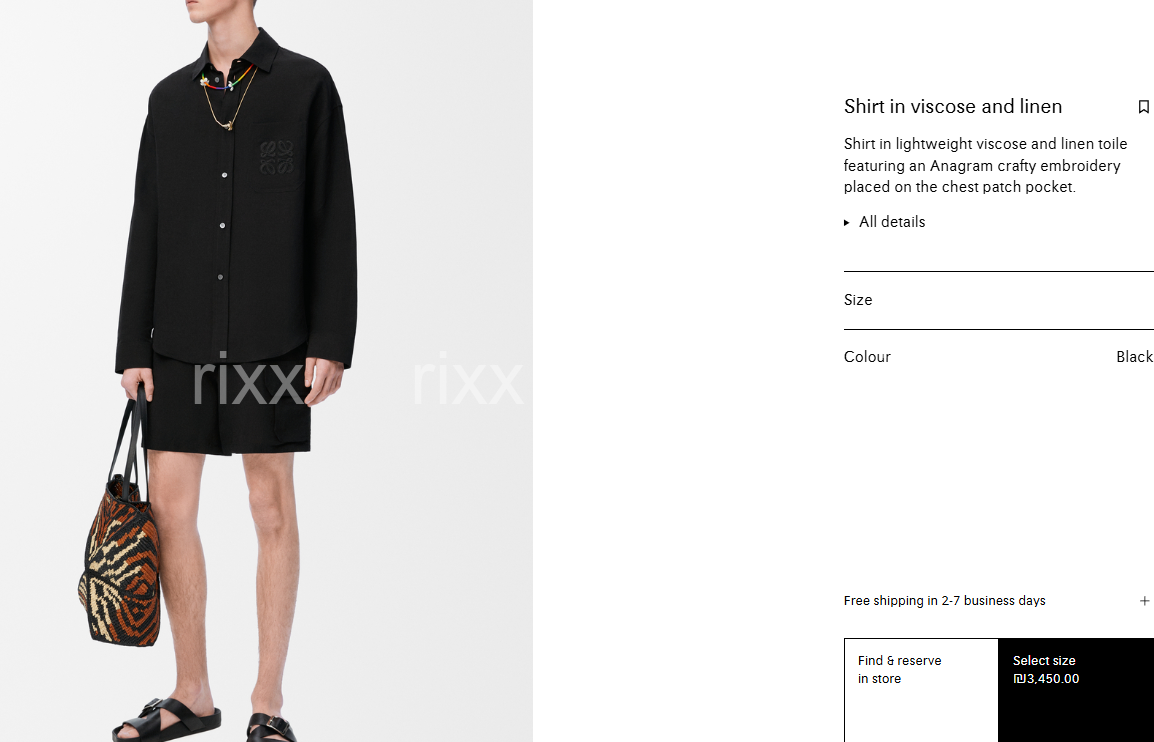The height and width of the screenshot is (742, 1154).
Task: Click the price ₪3,450.00 label
Action: coord(1046,679)
